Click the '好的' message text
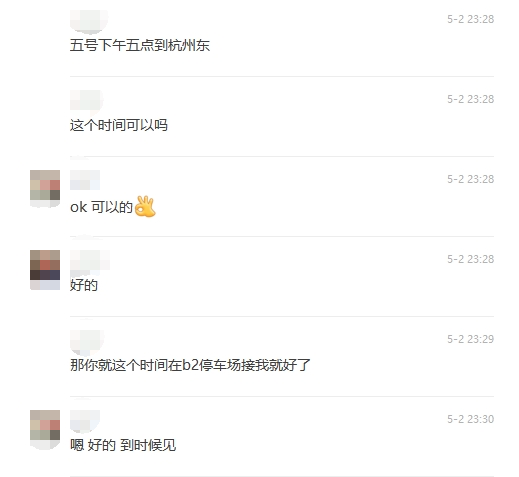 coord(84,285)
